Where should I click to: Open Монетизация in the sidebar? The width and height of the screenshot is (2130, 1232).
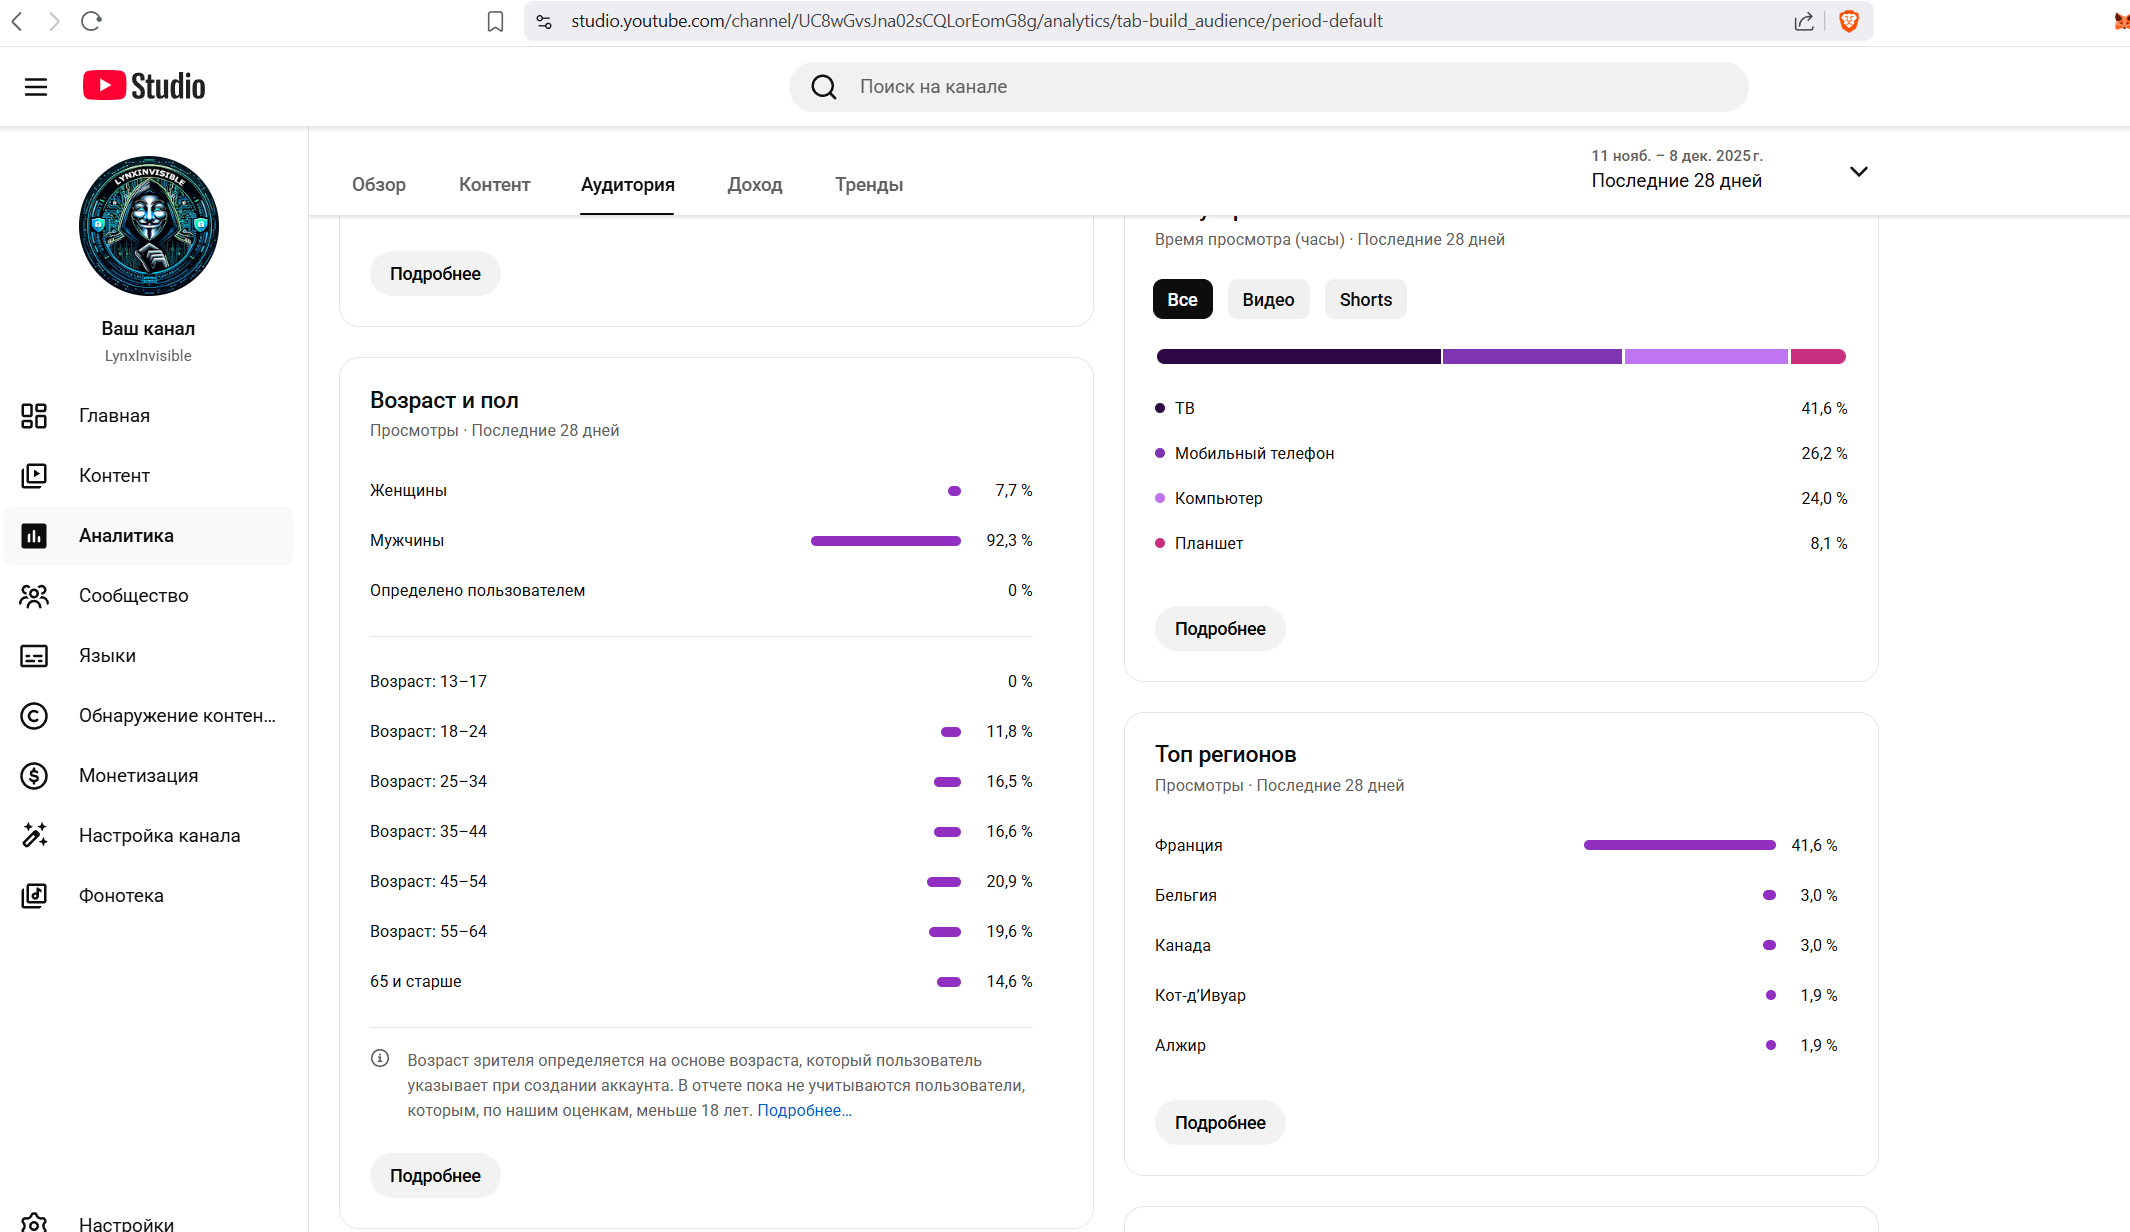coord(138,776)
